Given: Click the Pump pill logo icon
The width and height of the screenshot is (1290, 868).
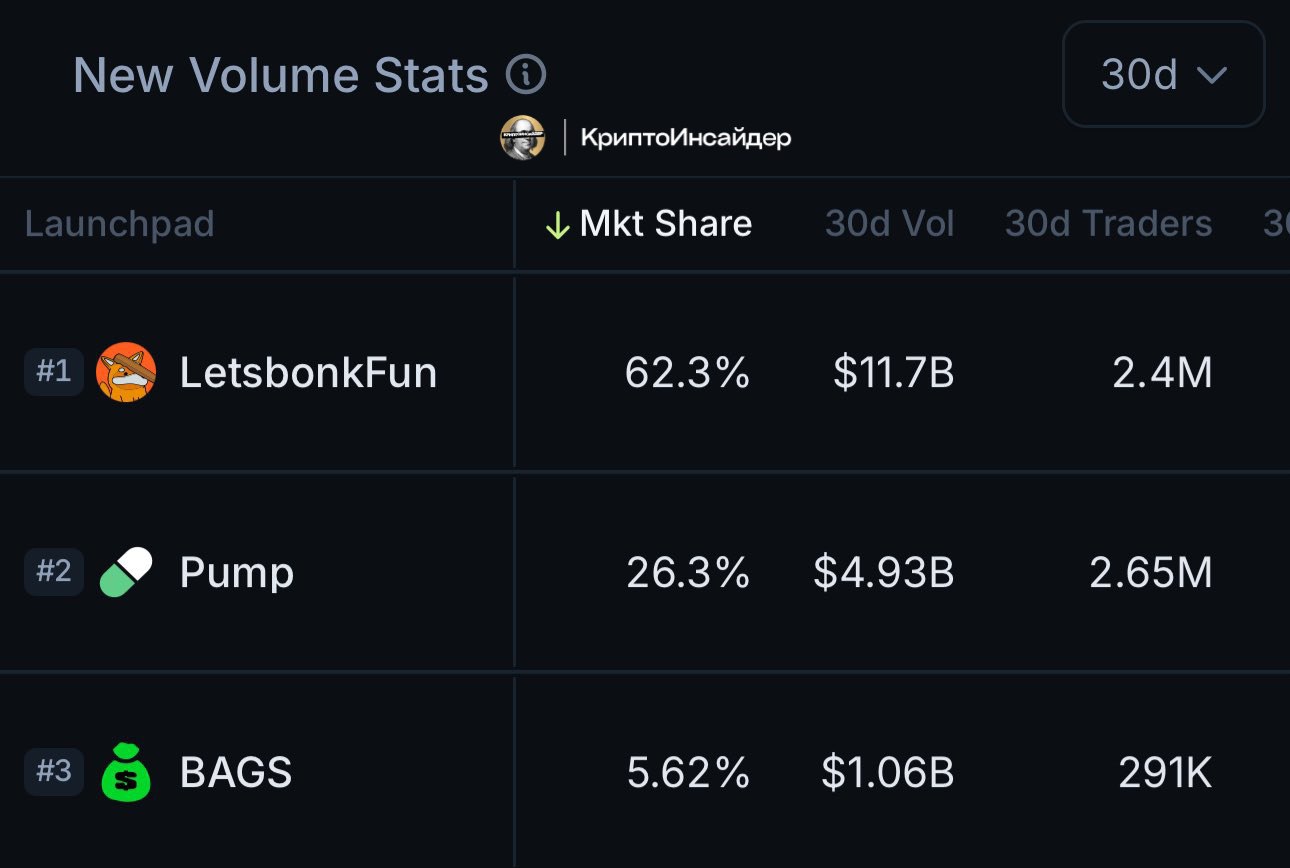Looking at the screenshot, I should coord(126,572).
